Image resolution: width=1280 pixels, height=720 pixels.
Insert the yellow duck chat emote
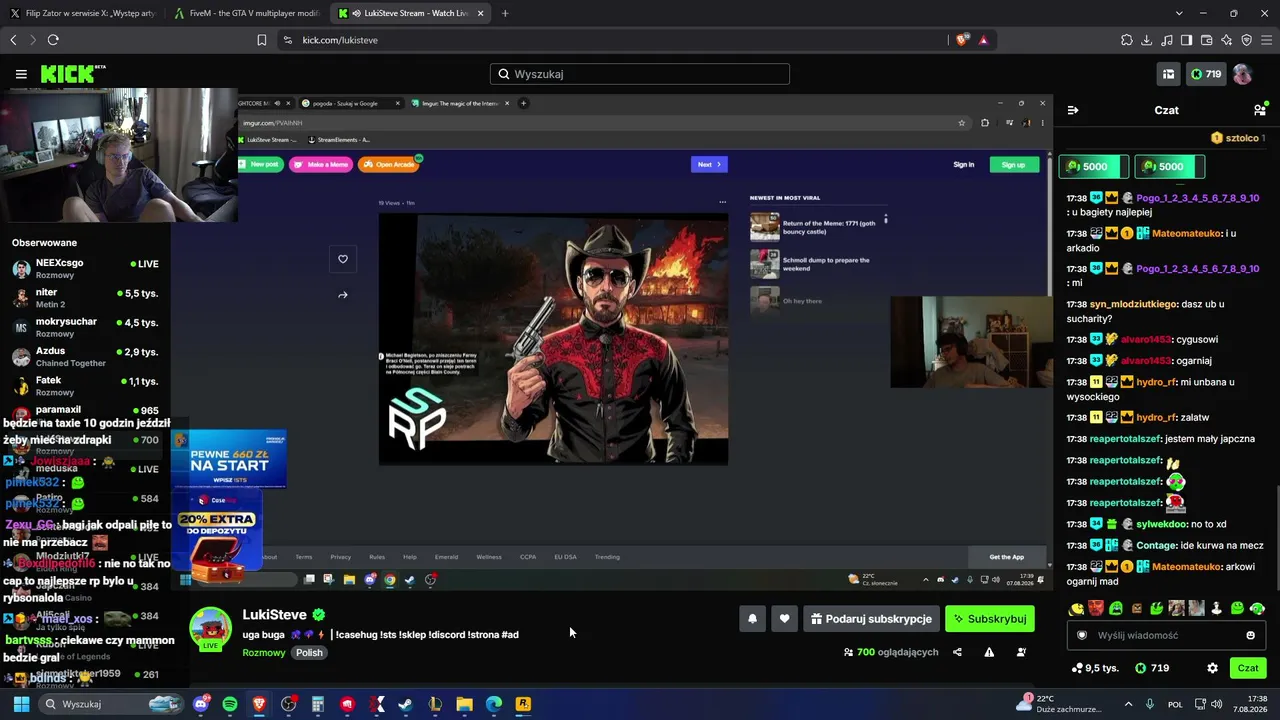coord(1076,608)
